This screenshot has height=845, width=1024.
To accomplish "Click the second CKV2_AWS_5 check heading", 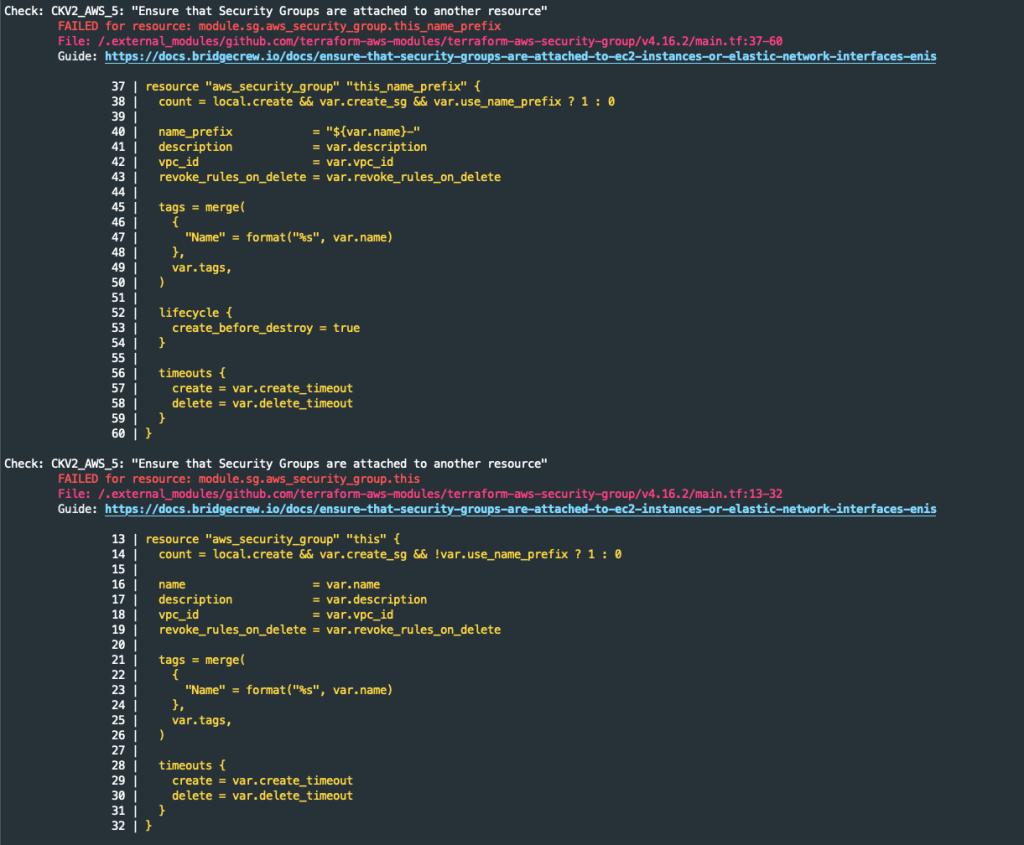I will tap(276, 464).
